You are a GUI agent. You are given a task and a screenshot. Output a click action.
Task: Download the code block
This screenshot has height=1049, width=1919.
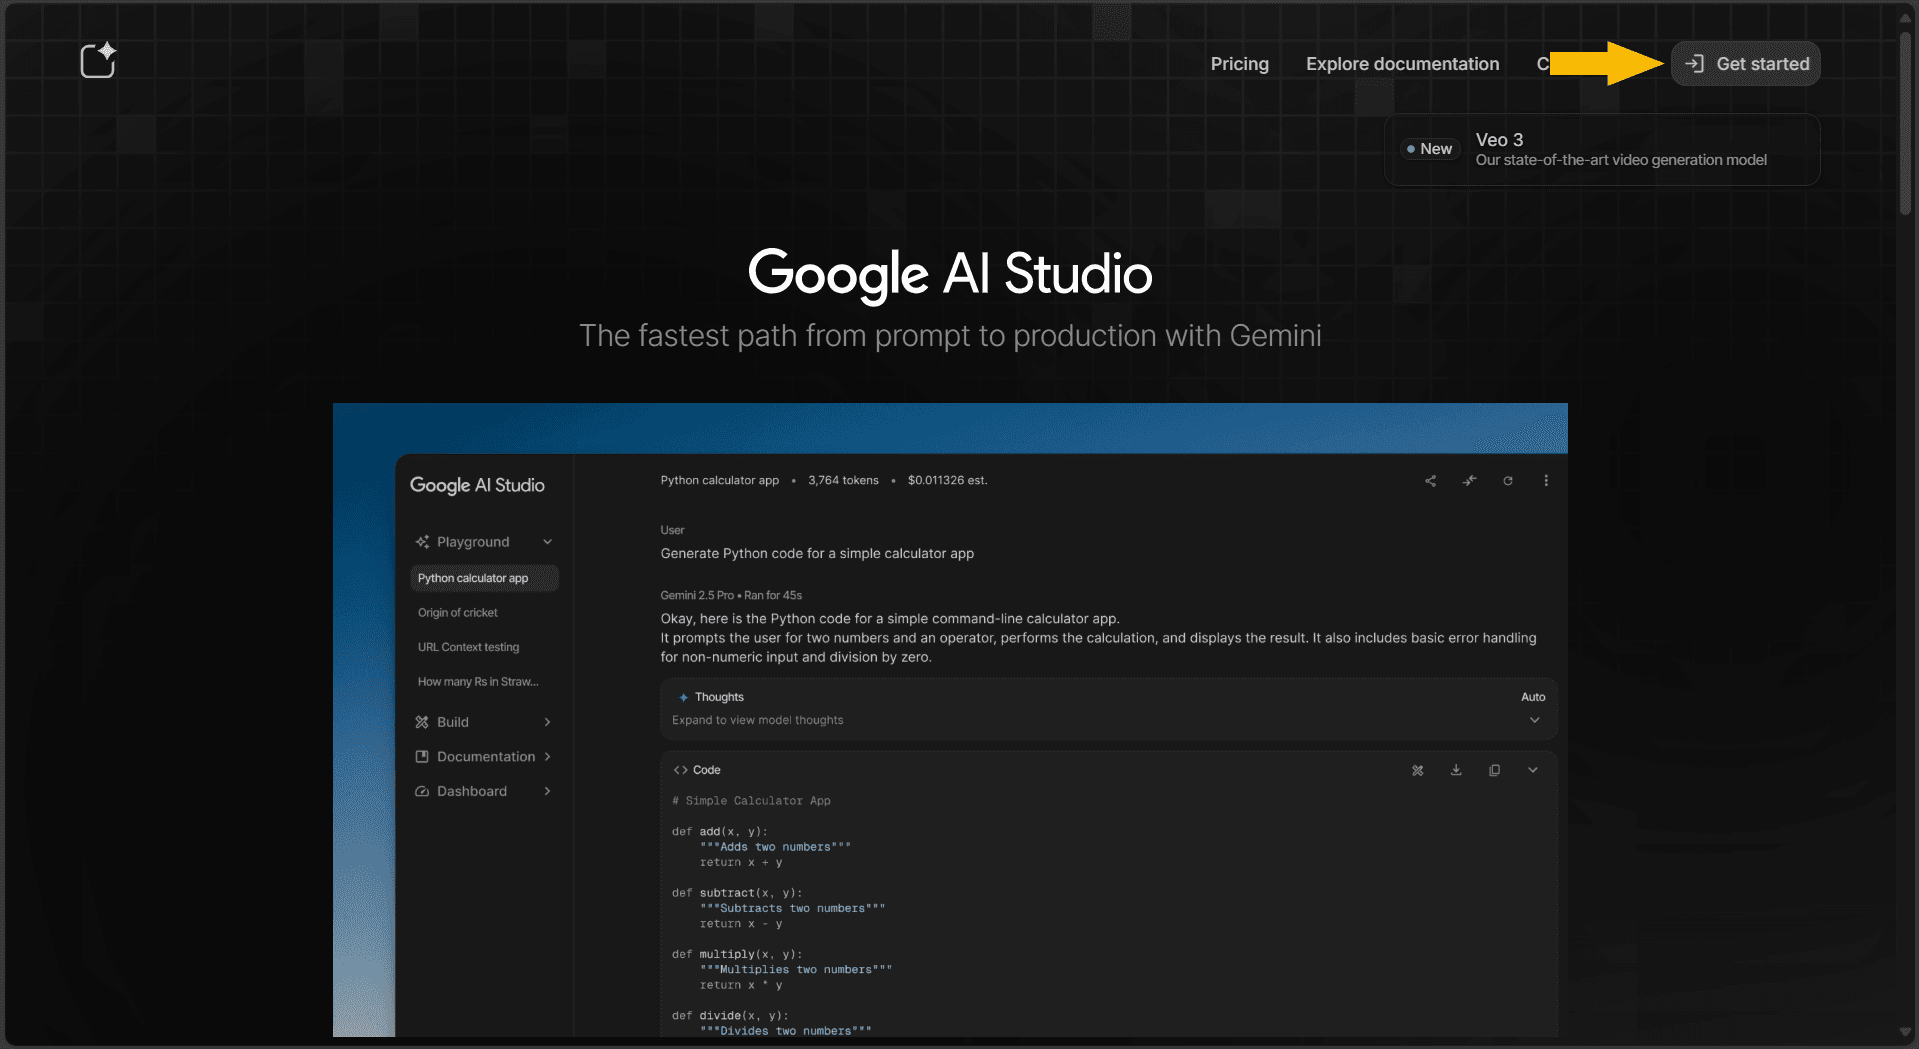point(1456,770)
